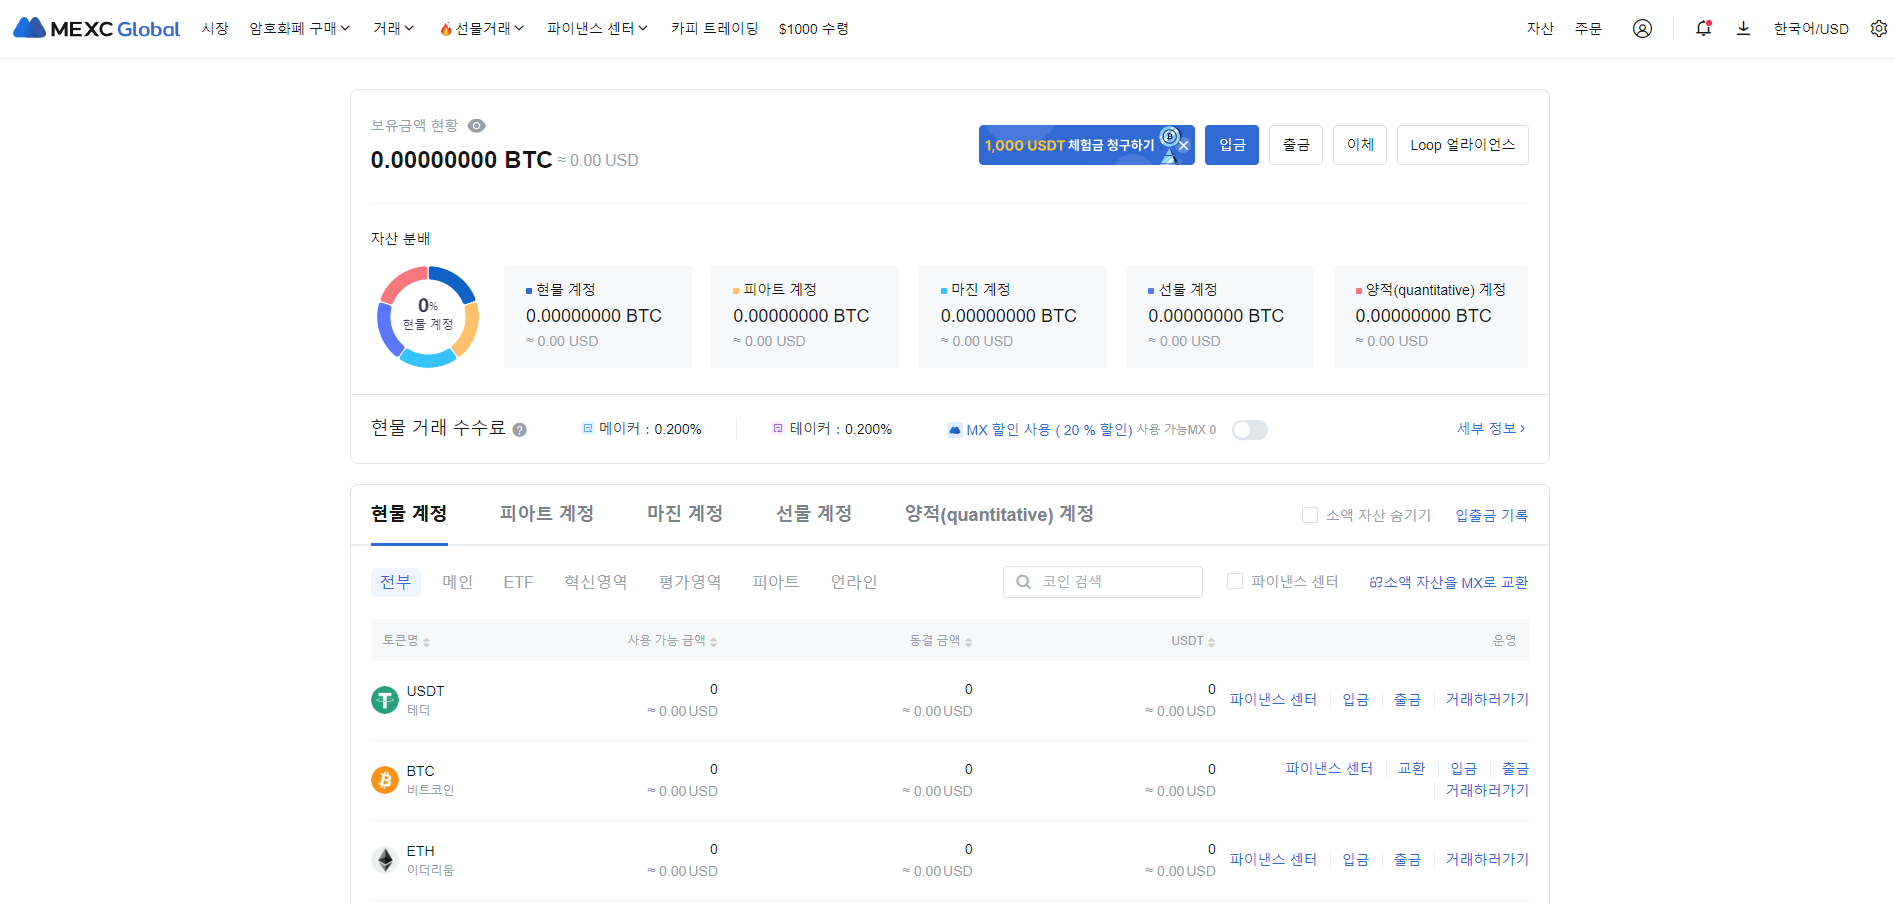Image resolution: width=1894 pixels, height=904 pixels.
Task: Click the MEXC Global logo
Action: (x=96, y=28)
